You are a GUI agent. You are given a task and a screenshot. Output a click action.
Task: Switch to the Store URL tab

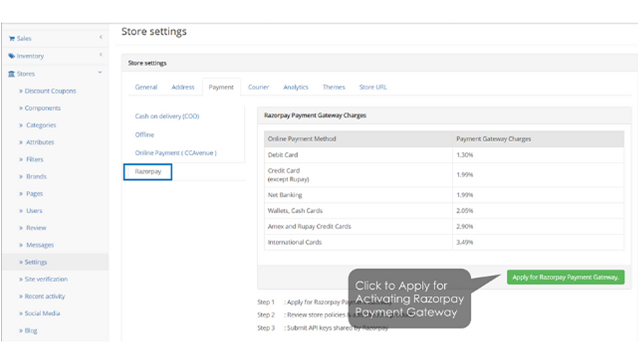tap(373, 87)
